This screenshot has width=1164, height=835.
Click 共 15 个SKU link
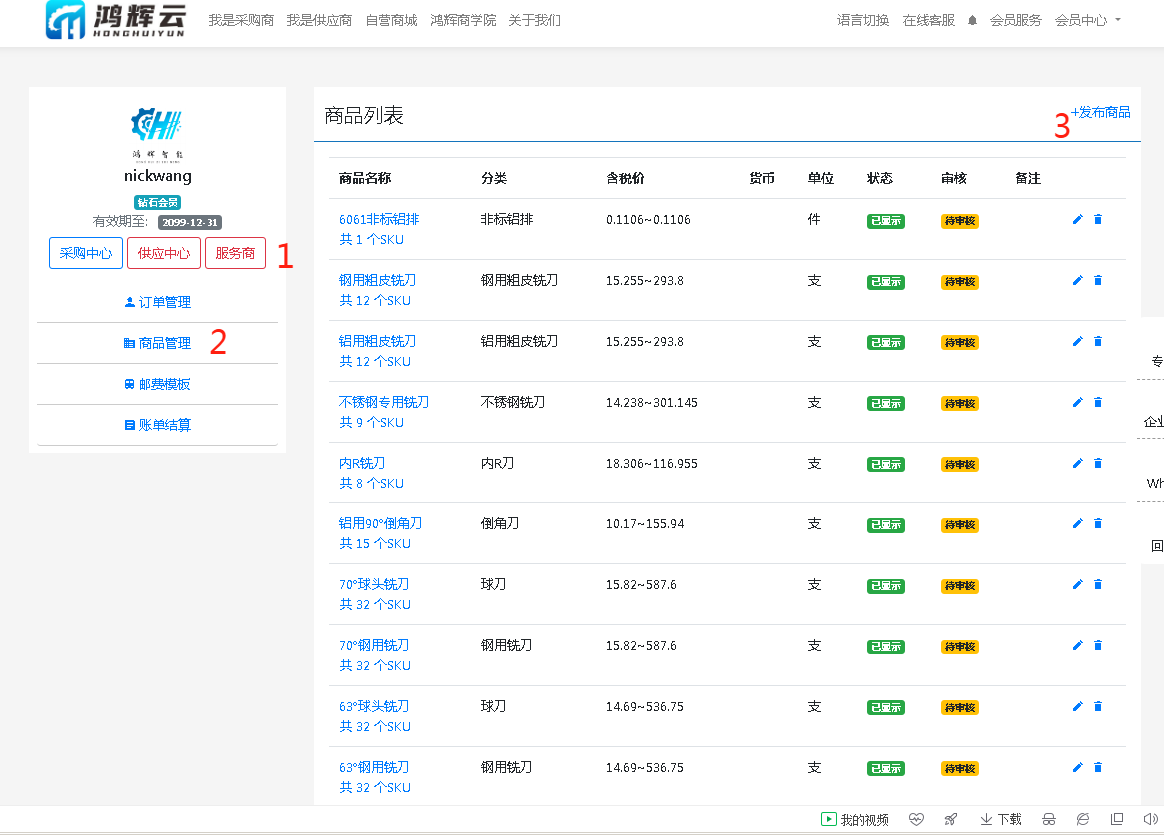pos(375,543)
